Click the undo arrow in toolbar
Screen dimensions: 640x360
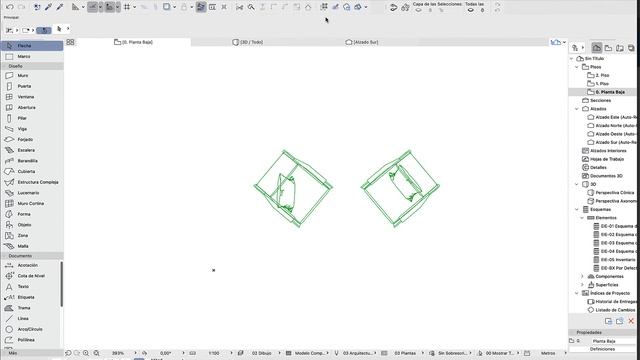10,7
